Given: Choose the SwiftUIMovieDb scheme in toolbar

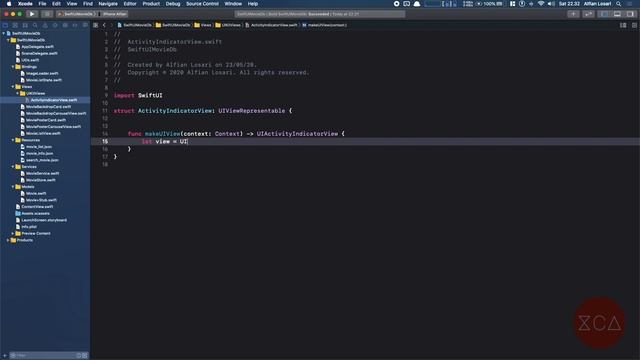Looking at the screenshot, I should point(76,14).
